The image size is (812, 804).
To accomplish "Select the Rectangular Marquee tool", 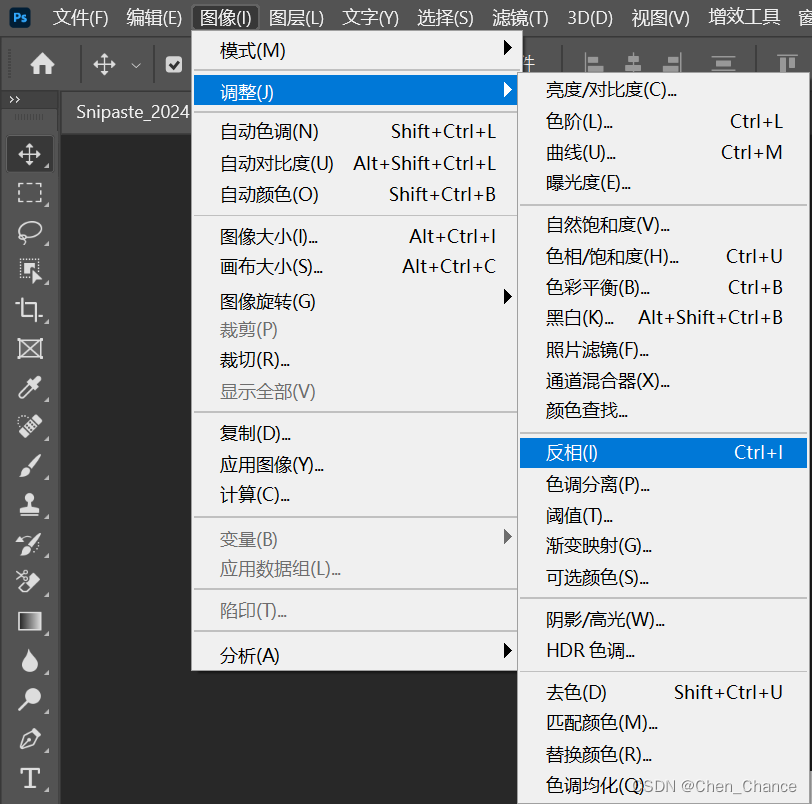I will pyautogui.click(x=30, y=193).
